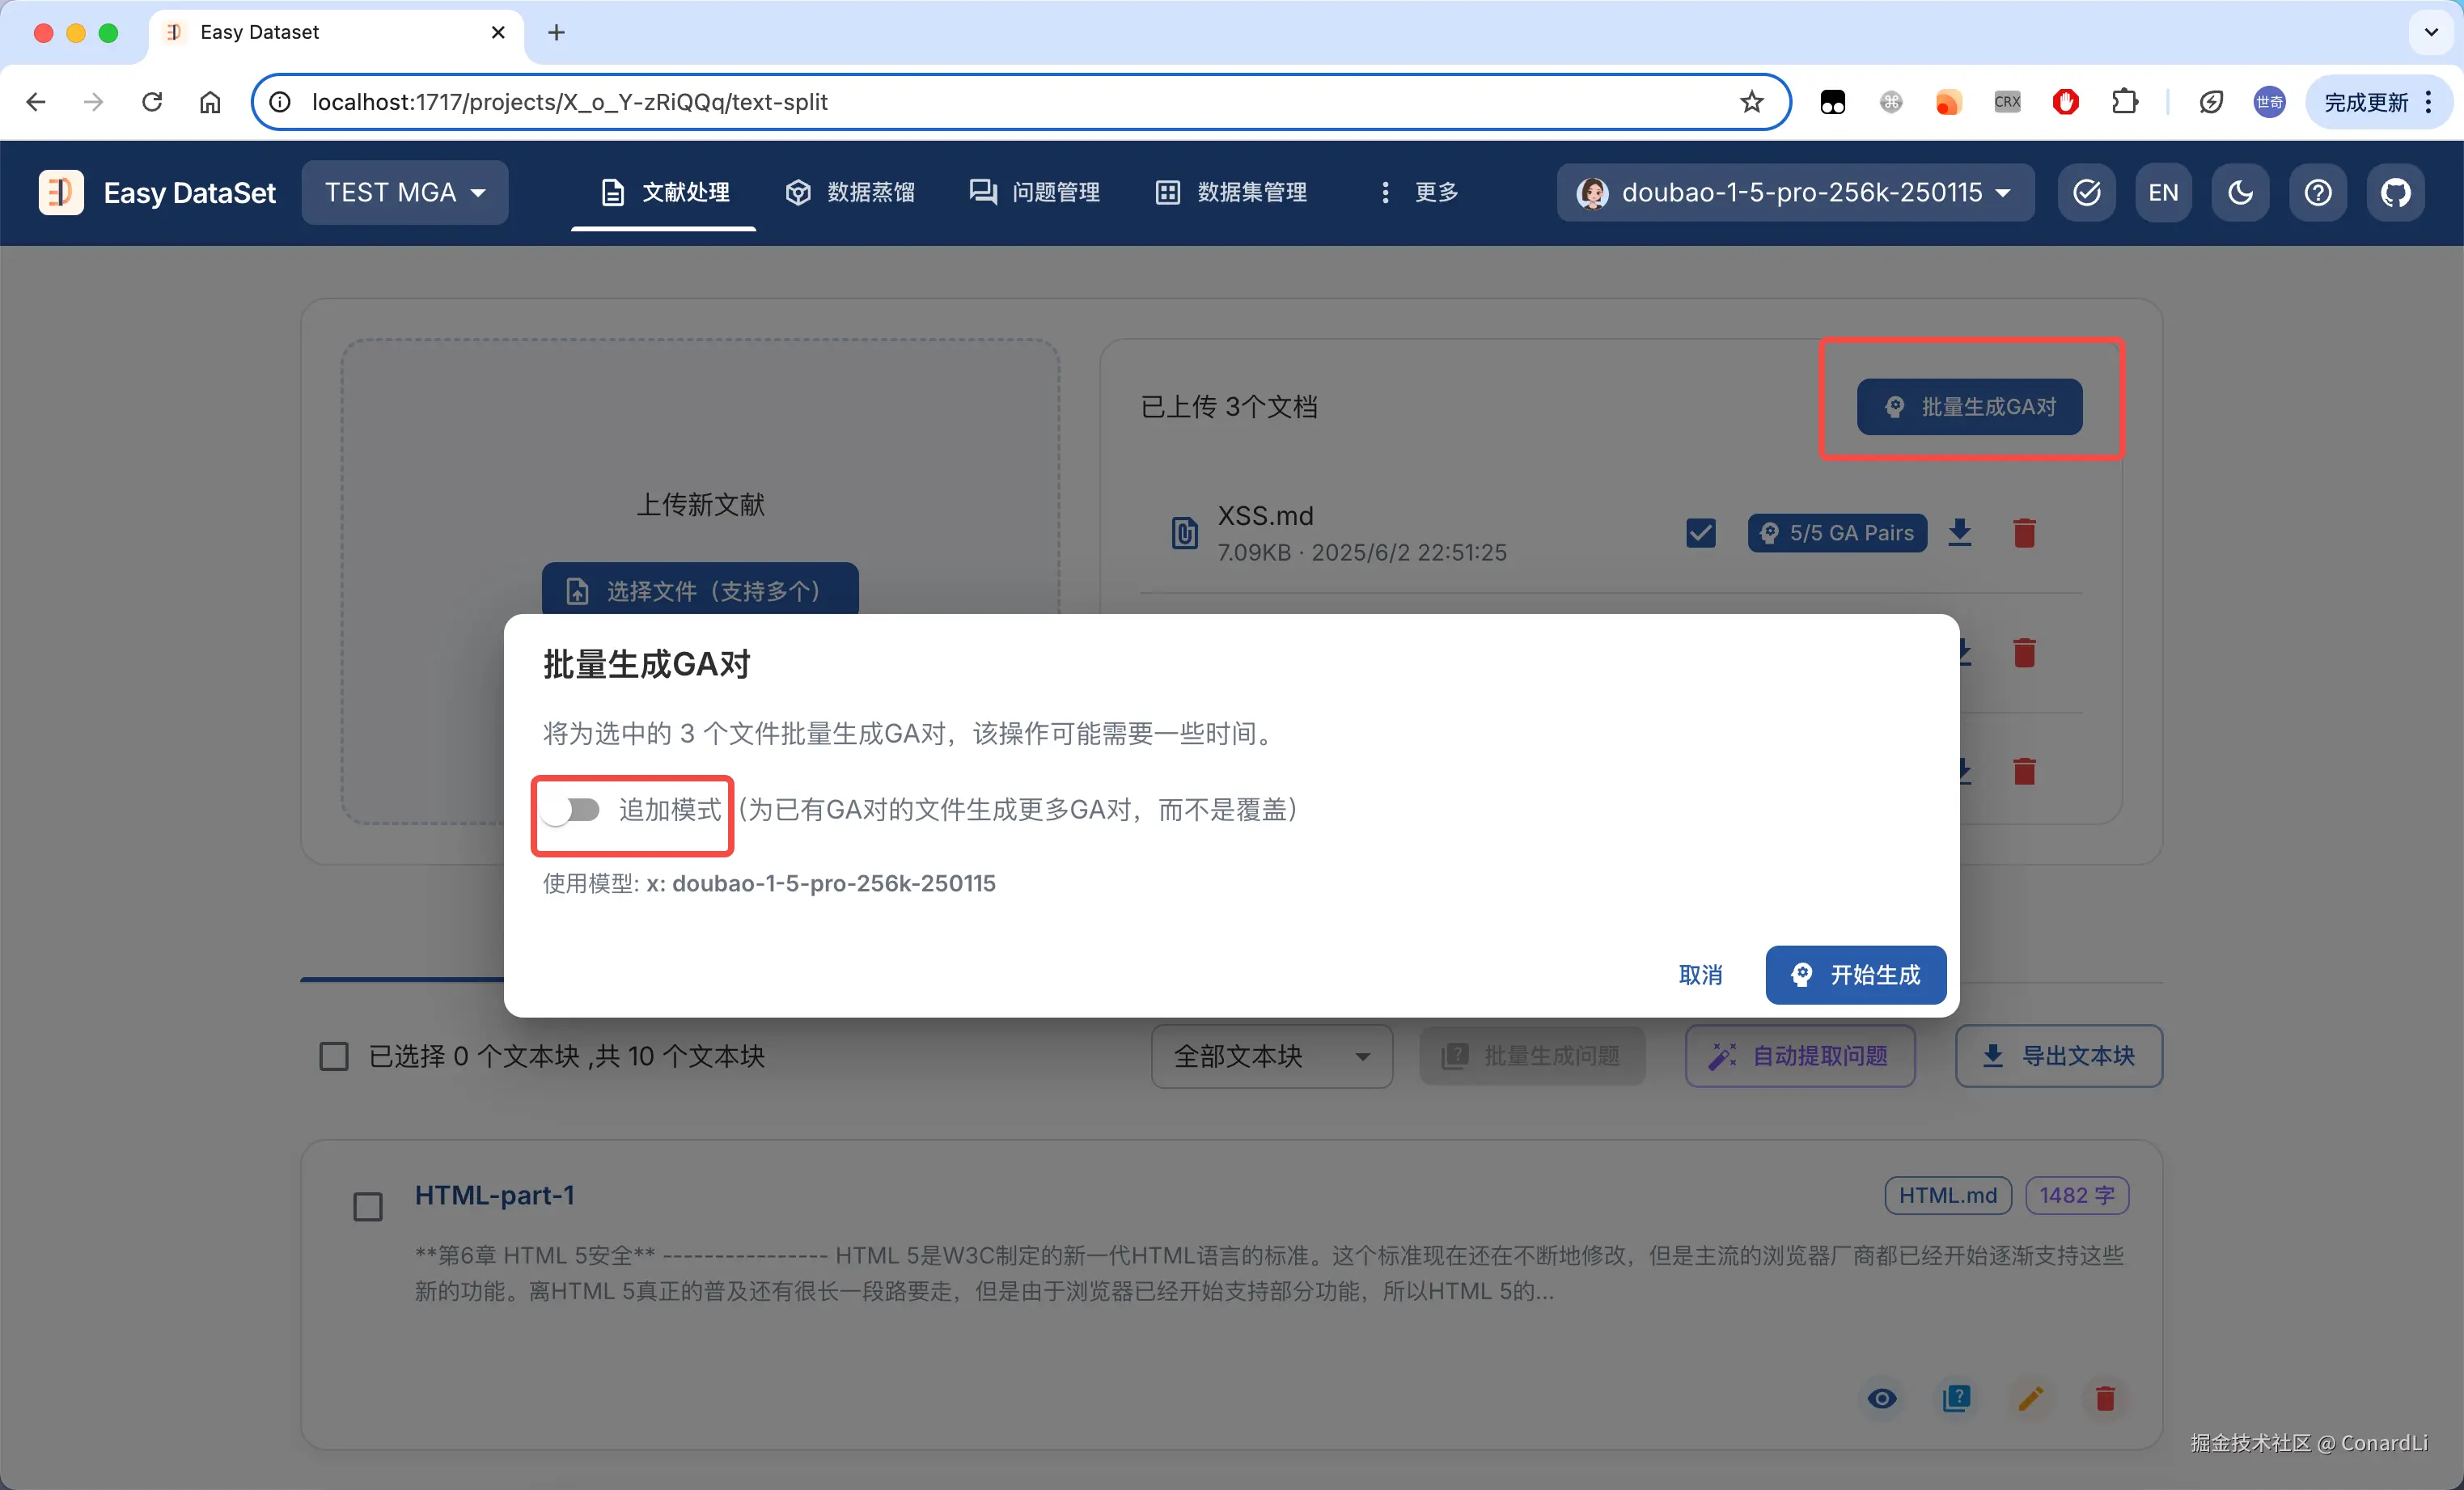Click the GitHub icon in header

click(2395, 192)
